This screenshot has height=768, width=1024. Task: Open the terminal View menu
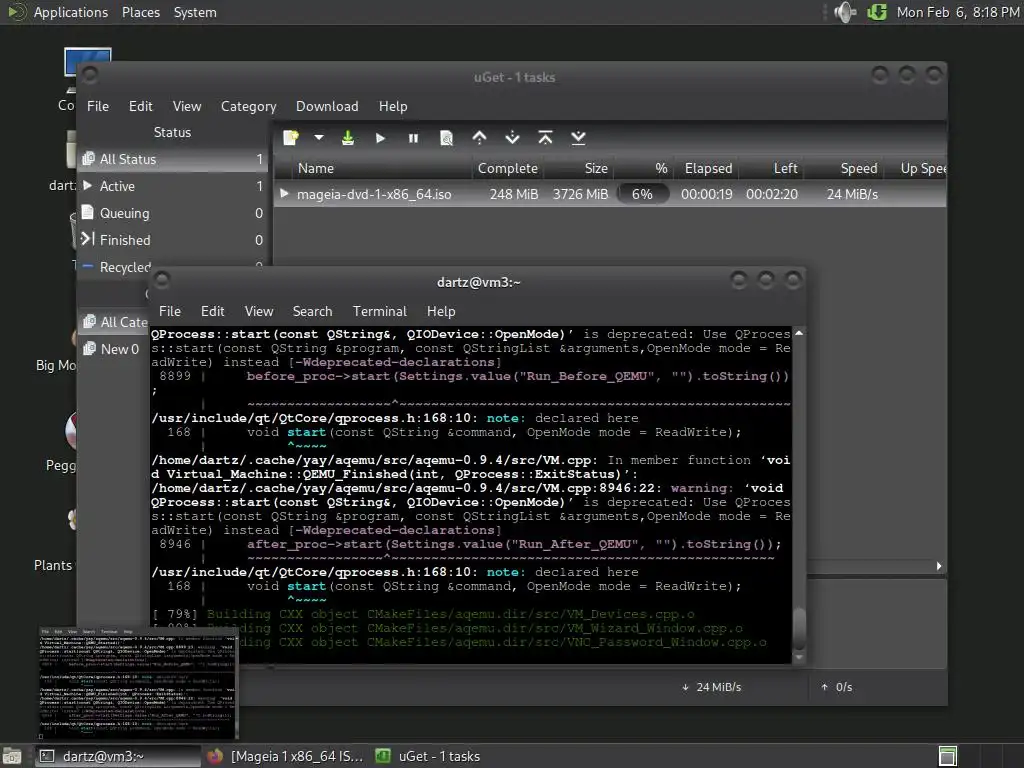pyautogui.click(x=259, y=312)
